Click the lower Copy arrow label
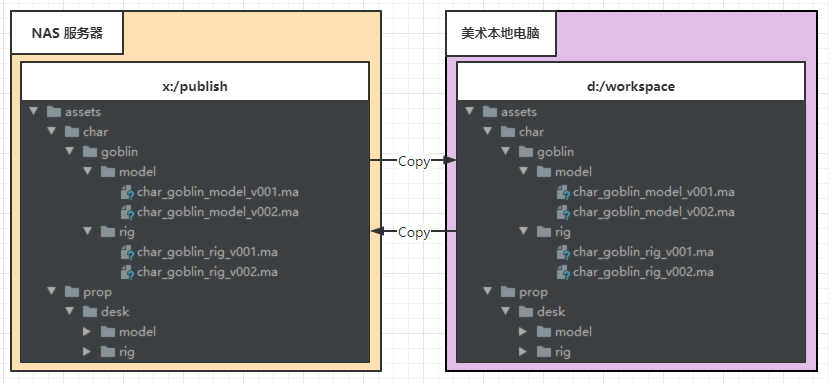This screenshot has width=829, height=383. 413,232
